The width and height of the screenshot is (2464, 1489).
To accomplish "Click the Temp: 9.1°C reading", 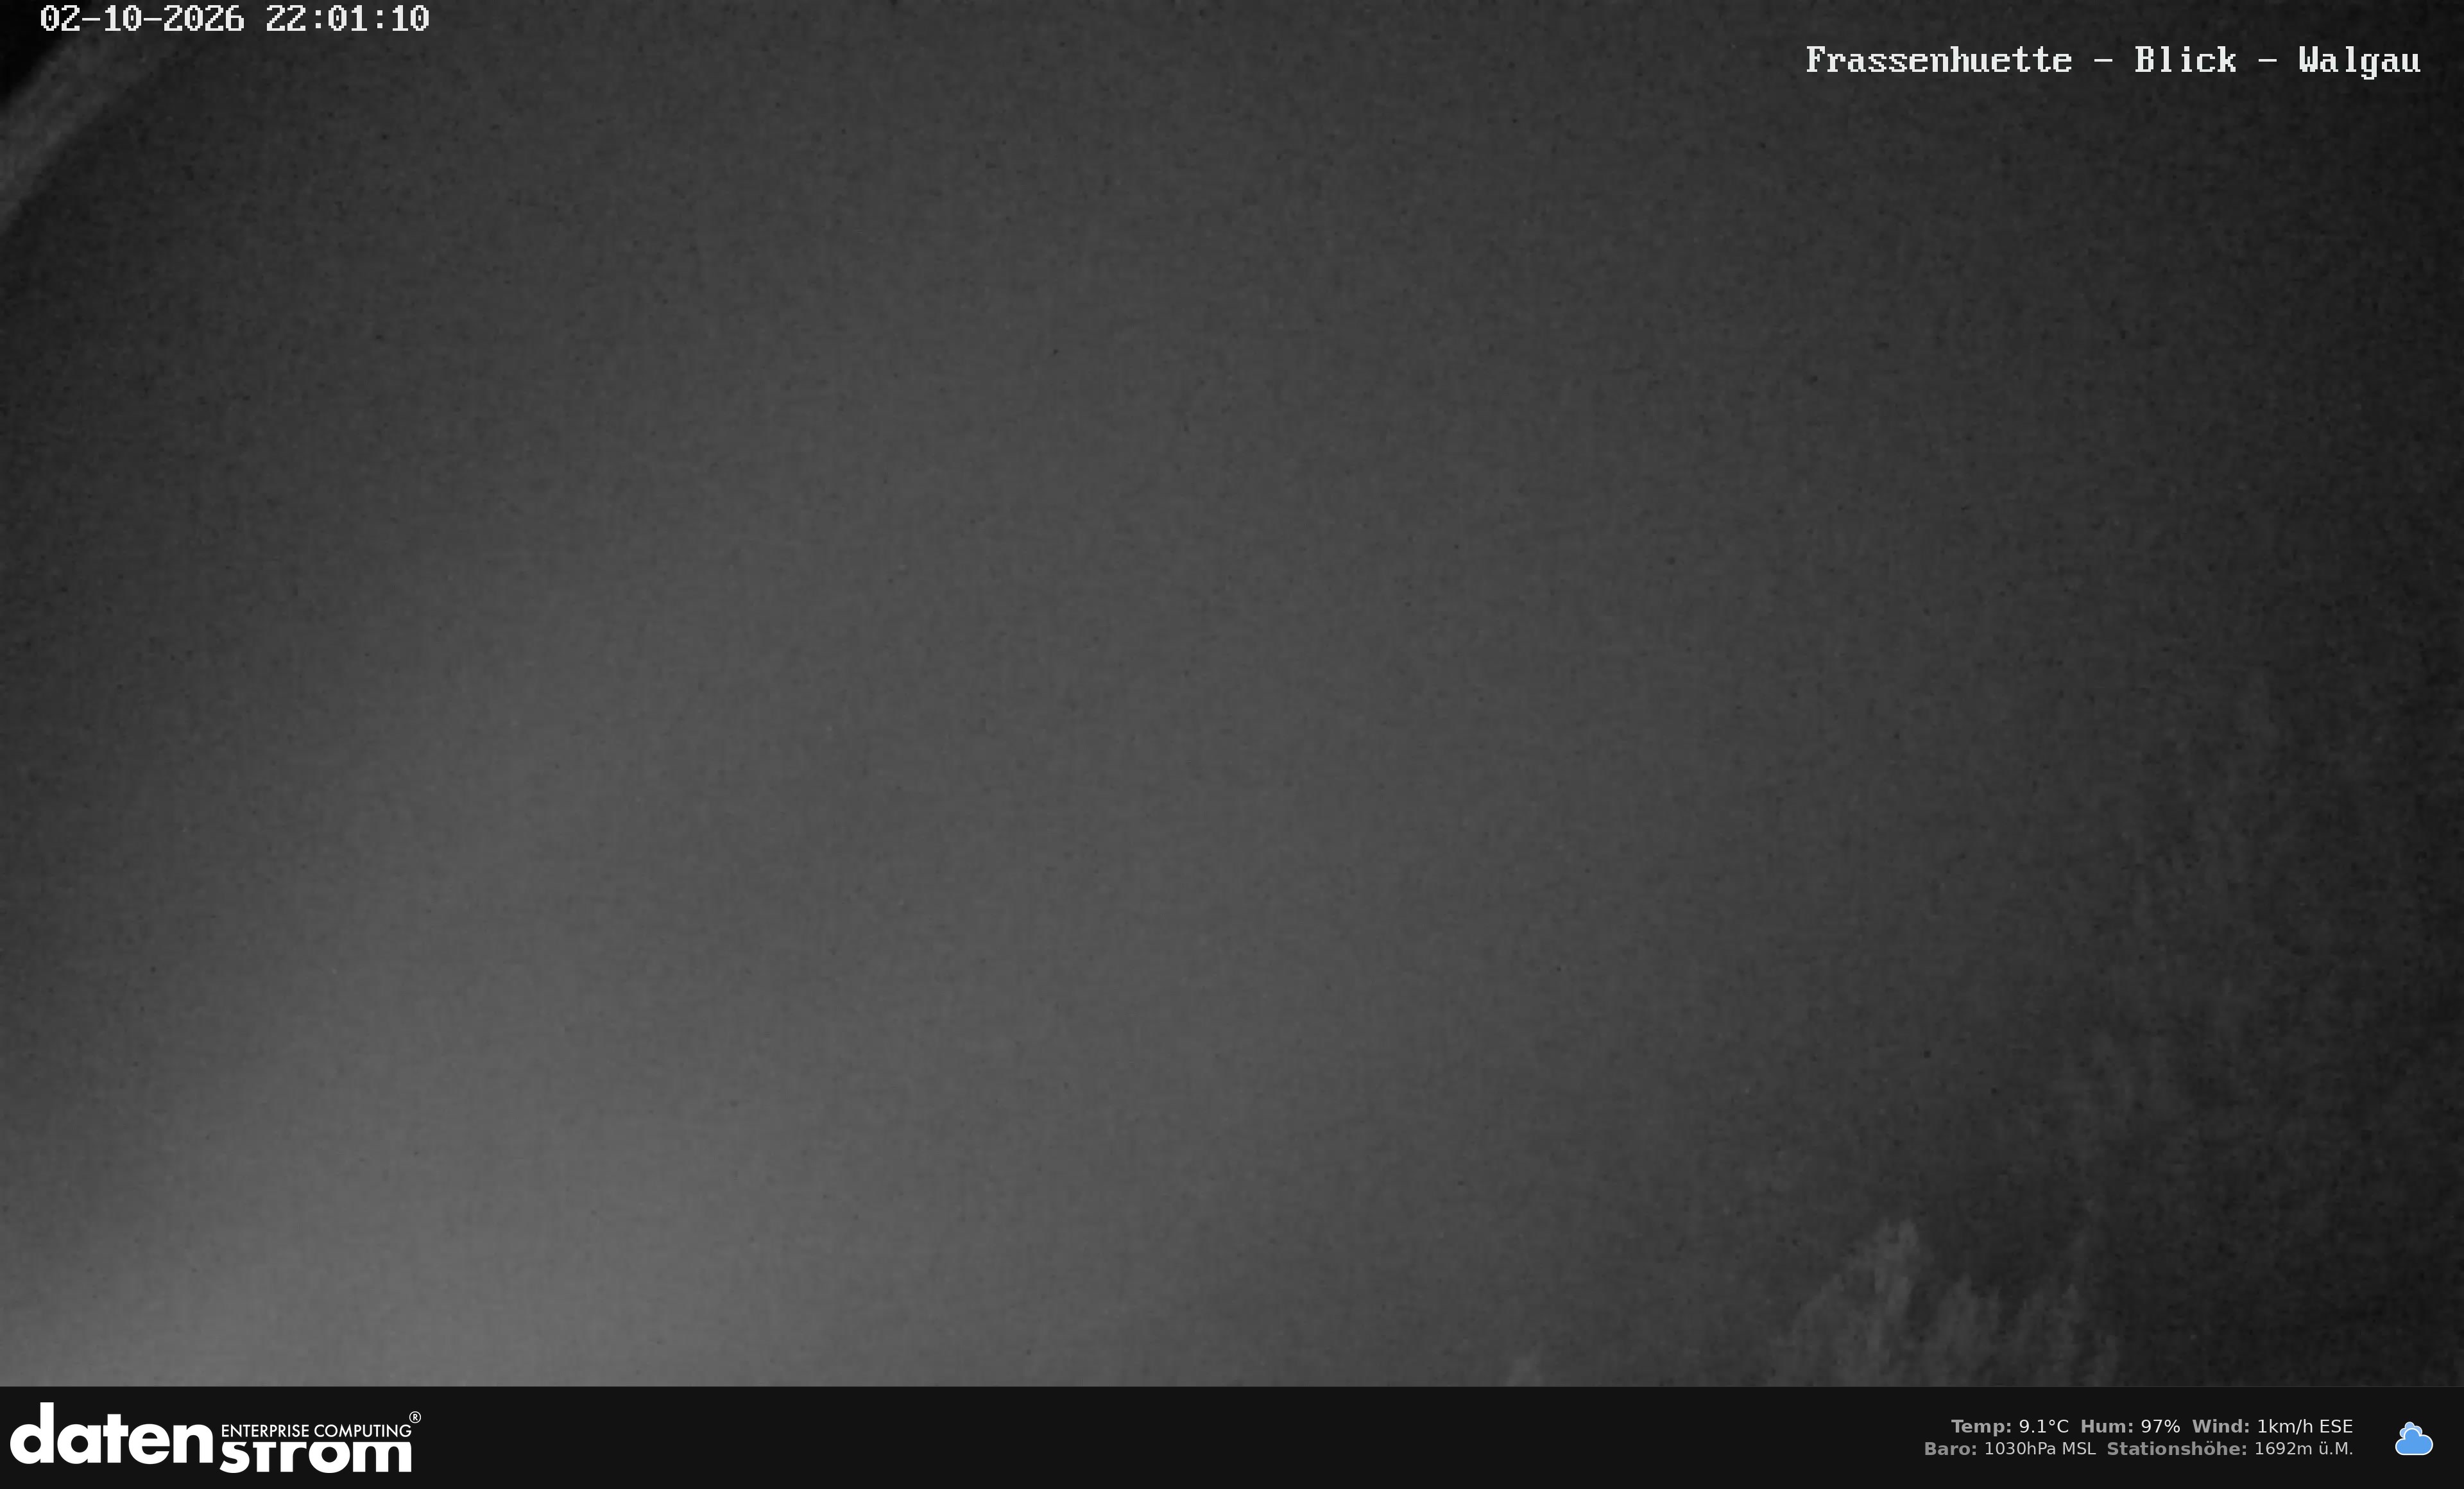I will [2009, 1426].
